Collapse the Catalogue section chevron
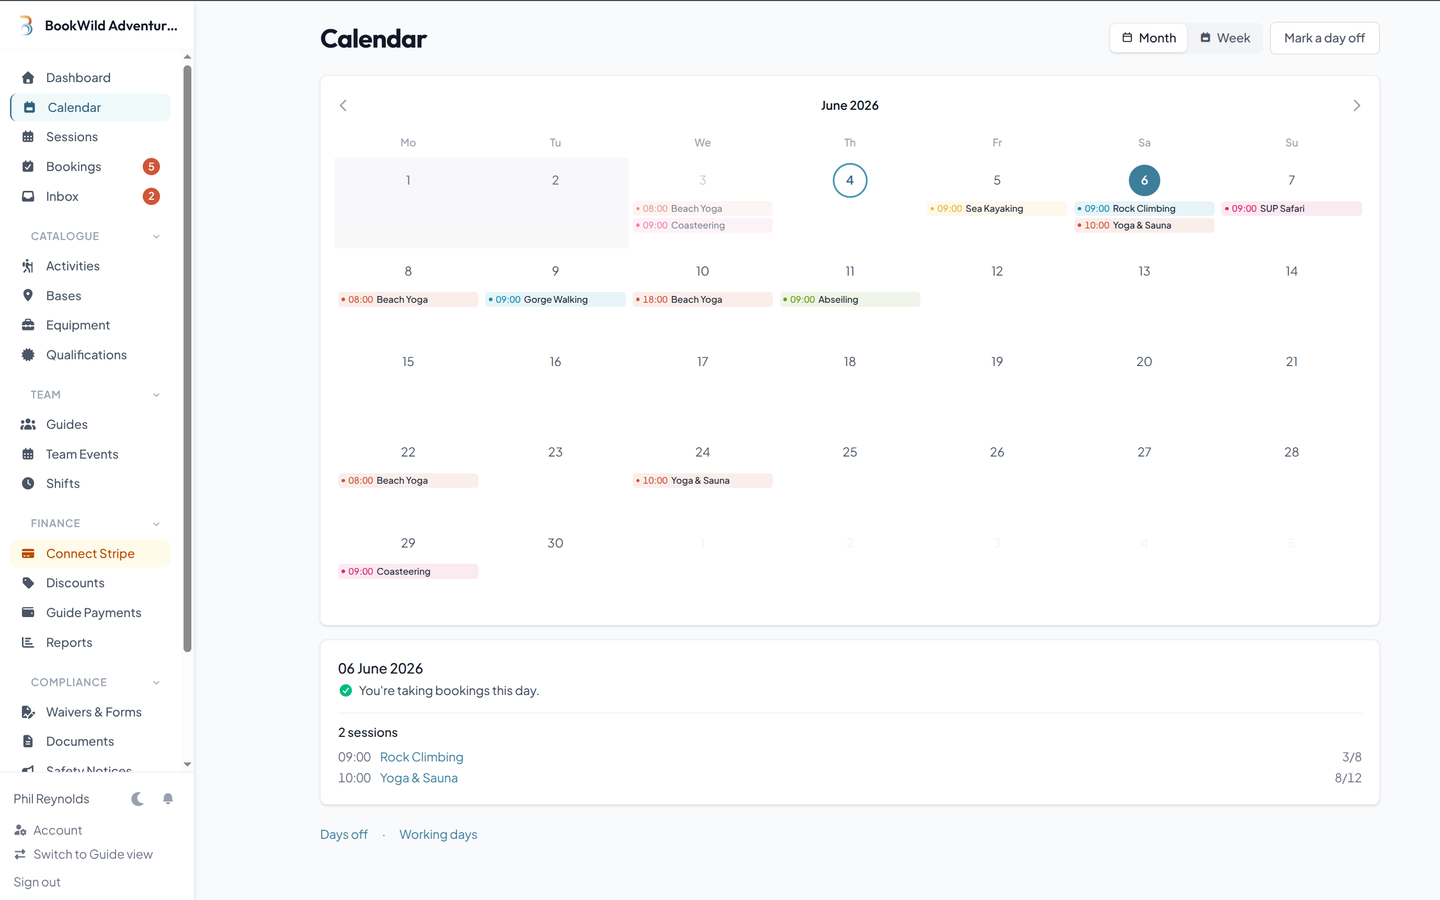Image resolution: width=1440 pixels, height=900 pixels. (156, 237)
